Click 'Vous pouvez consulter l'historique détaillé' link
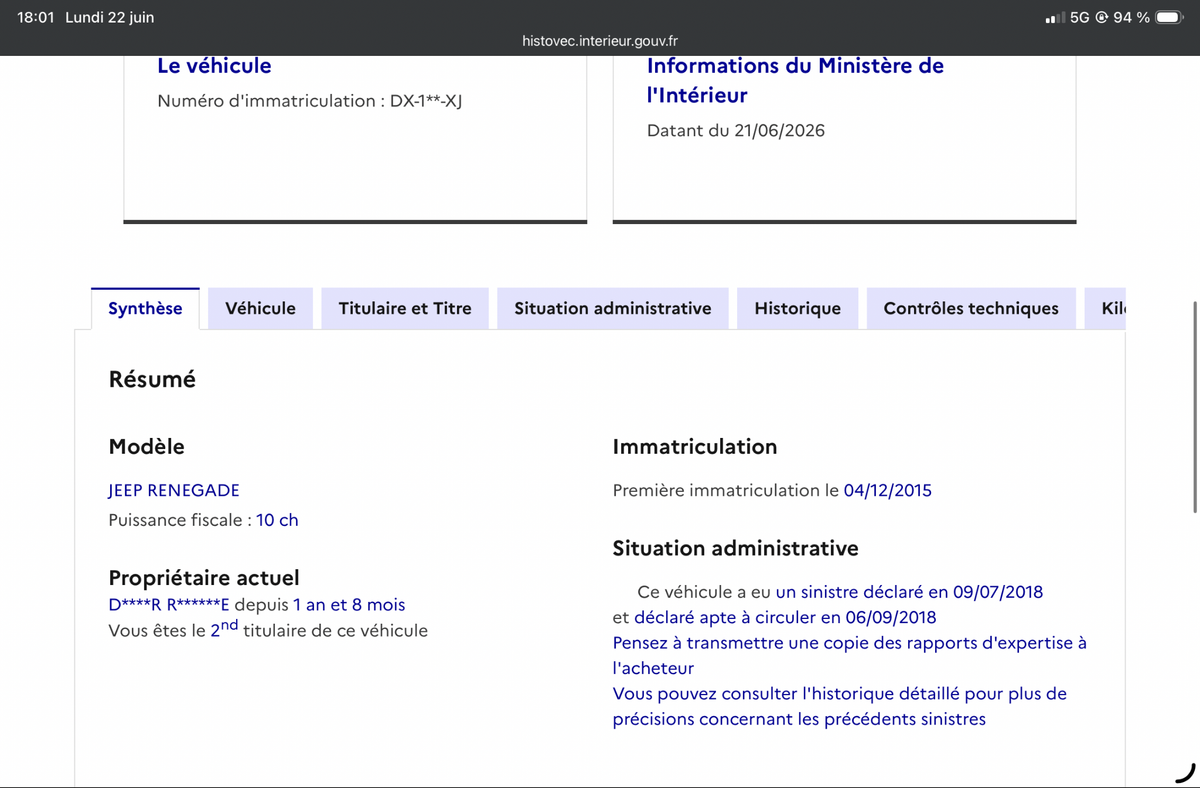 click(x=840, y=706)
